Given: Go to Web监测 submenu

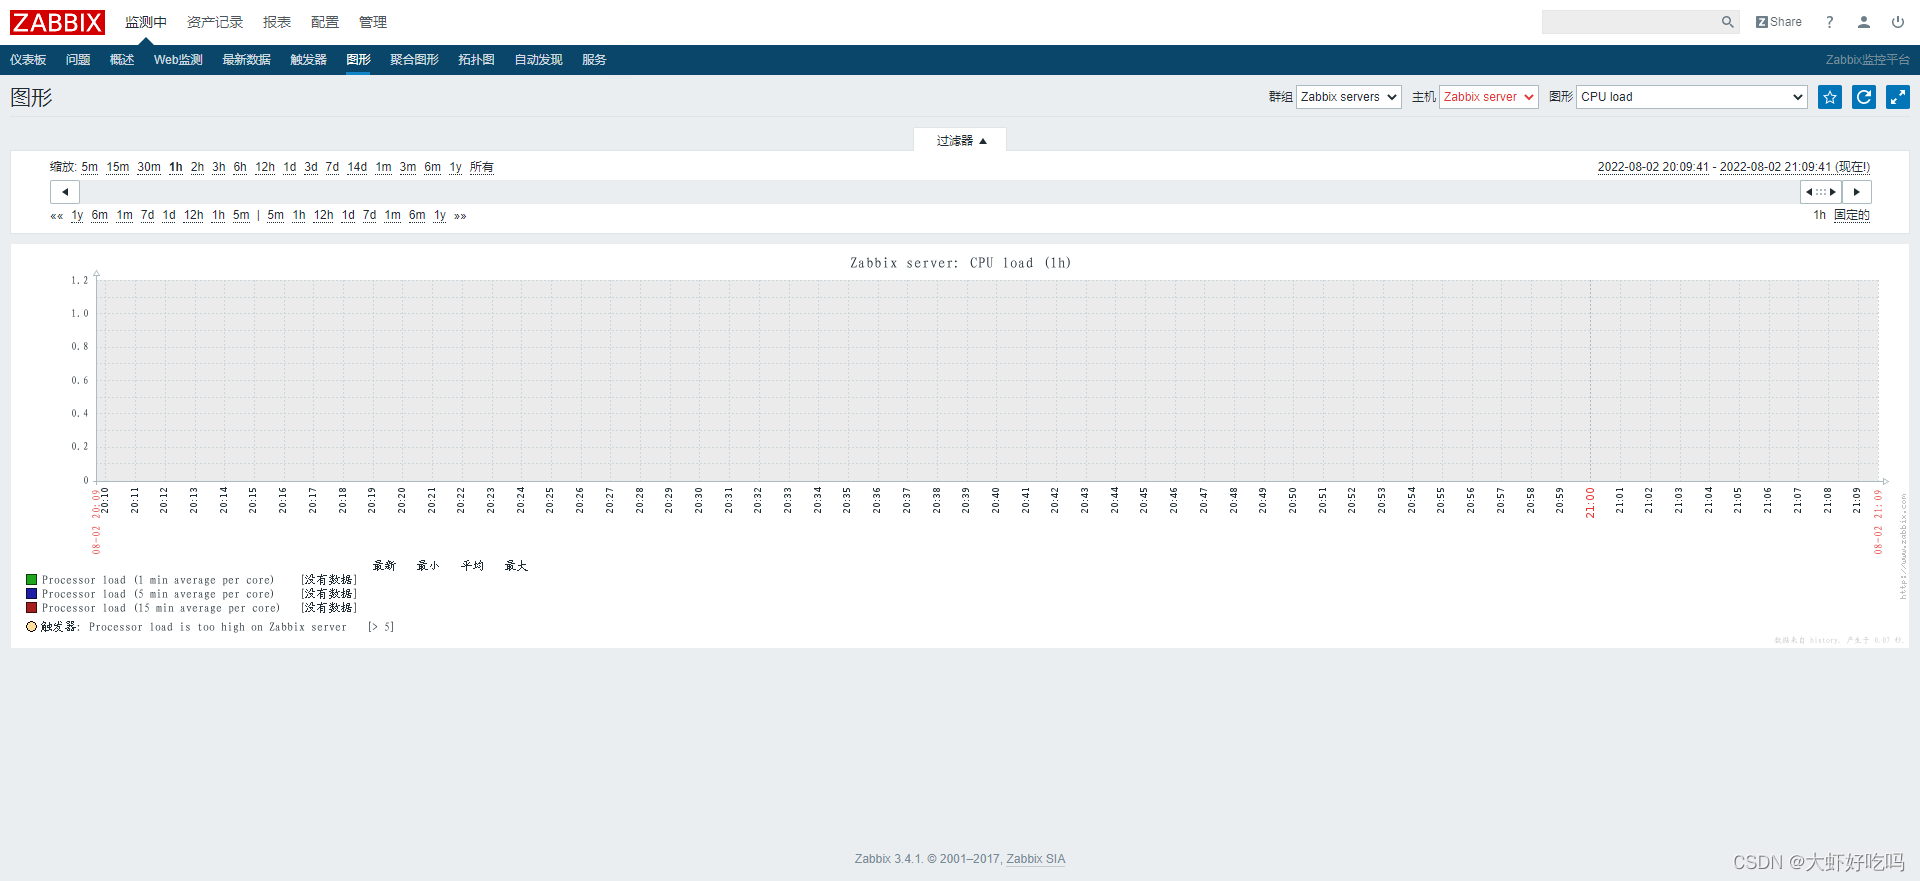Looking at the screenshot, I should [178, 60].
